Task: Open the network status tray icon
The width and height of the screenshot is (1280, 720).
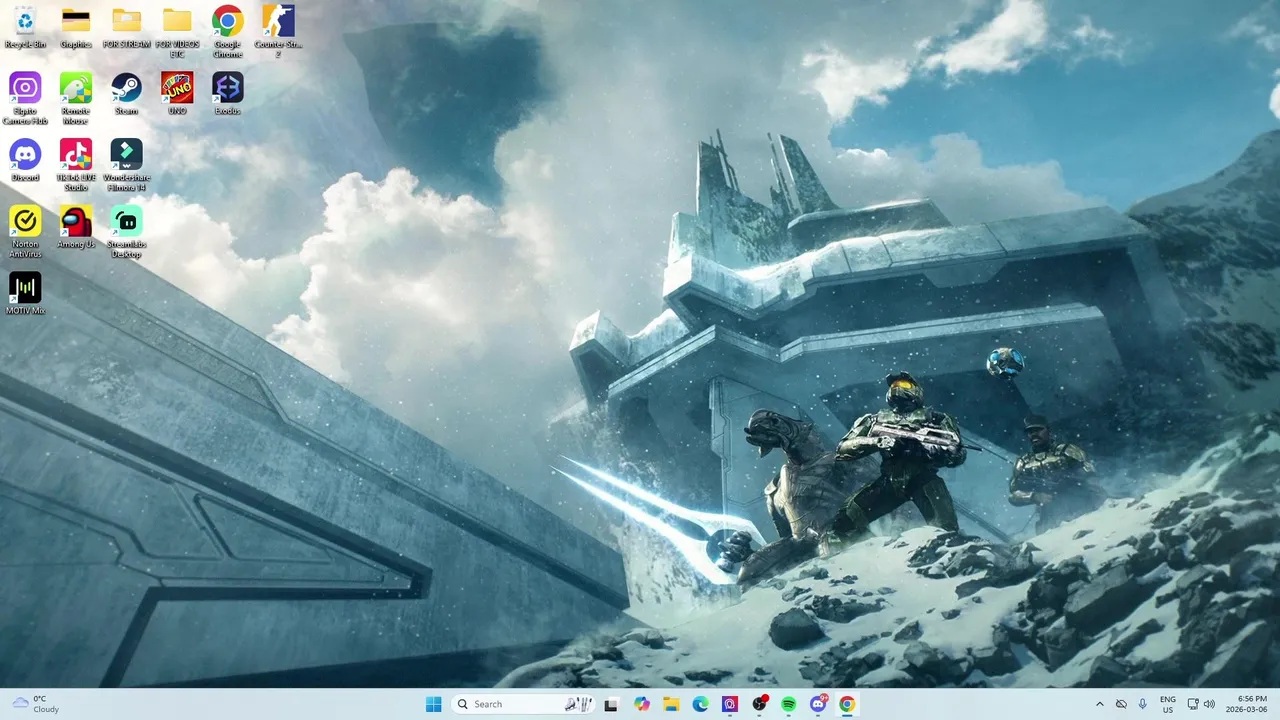Action: tap(1194, 704)
